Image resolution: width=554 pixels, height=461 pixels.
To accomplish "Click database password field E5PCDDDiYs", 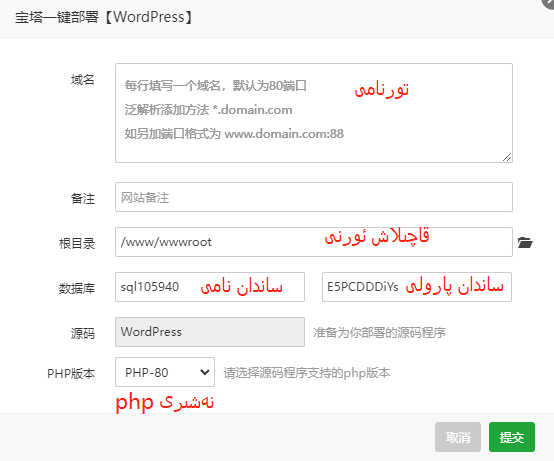I will pyautogui.click(x=417, y=287).
